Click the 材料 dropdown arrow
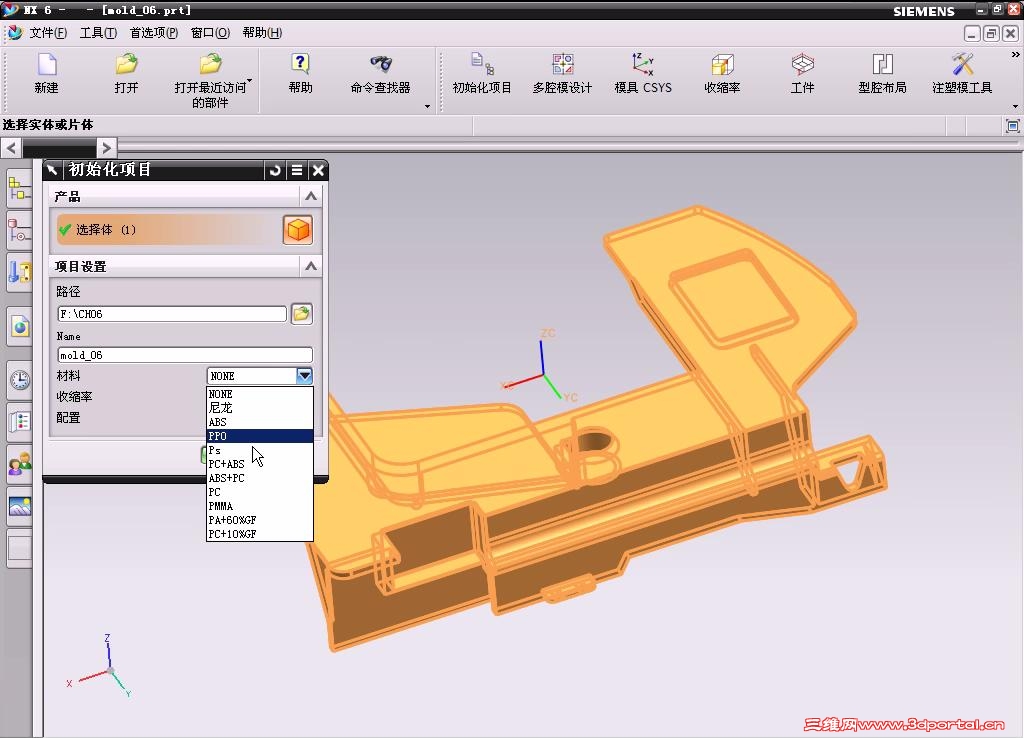1024x738 pixels. 304,376
